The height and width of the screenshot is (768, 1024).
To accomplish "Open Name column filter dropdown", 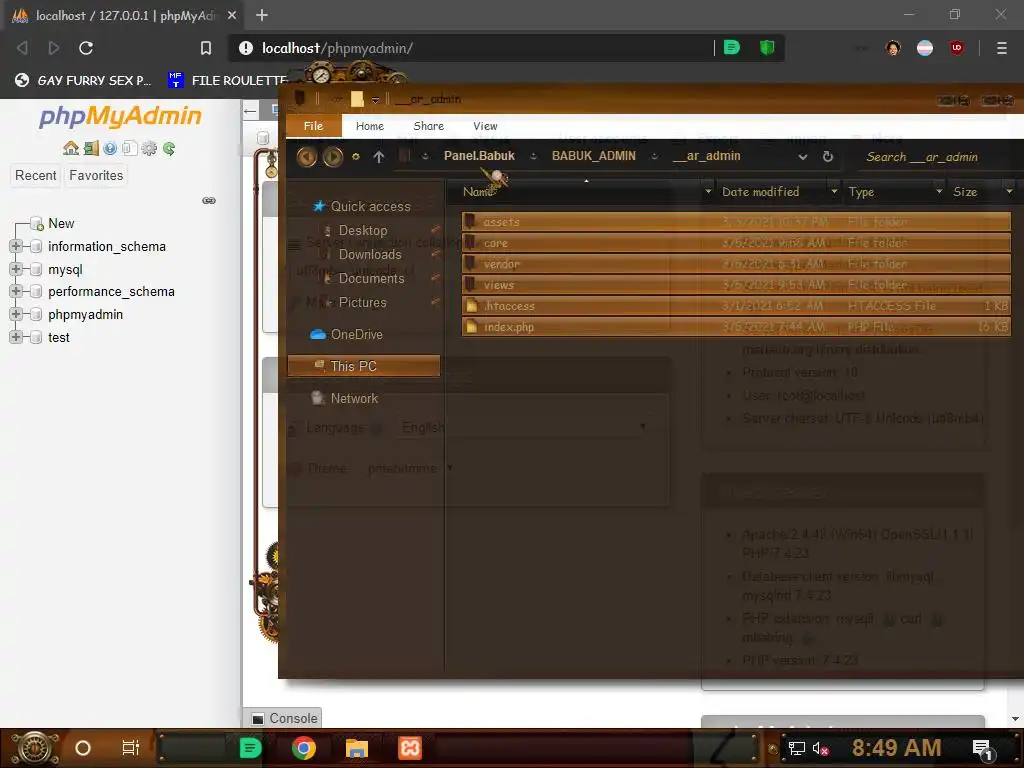I will [x=708, y=191].
